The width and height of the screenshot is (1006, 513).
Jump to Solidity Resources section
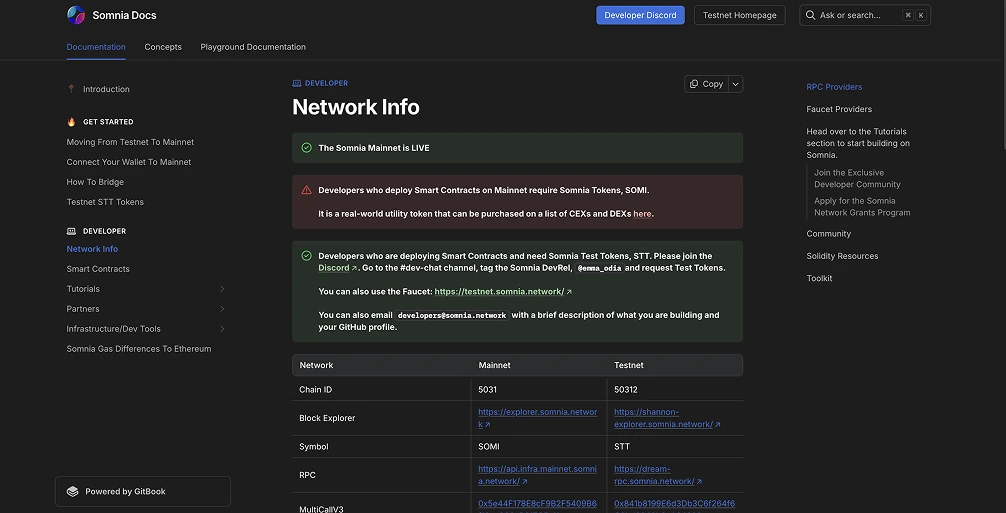coord(842,256)
